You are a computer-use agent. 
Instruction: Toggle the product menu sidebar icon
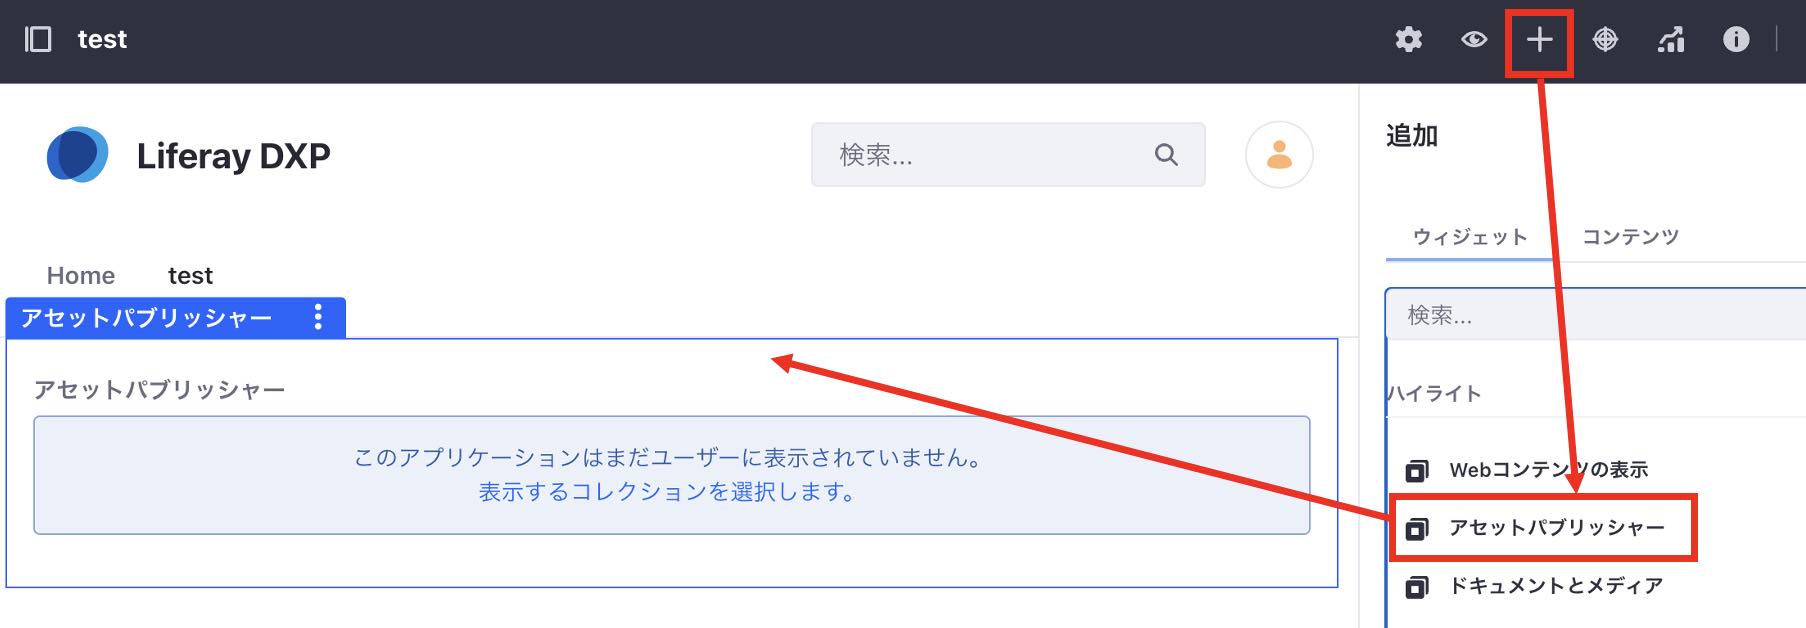[x=38, y=39]
